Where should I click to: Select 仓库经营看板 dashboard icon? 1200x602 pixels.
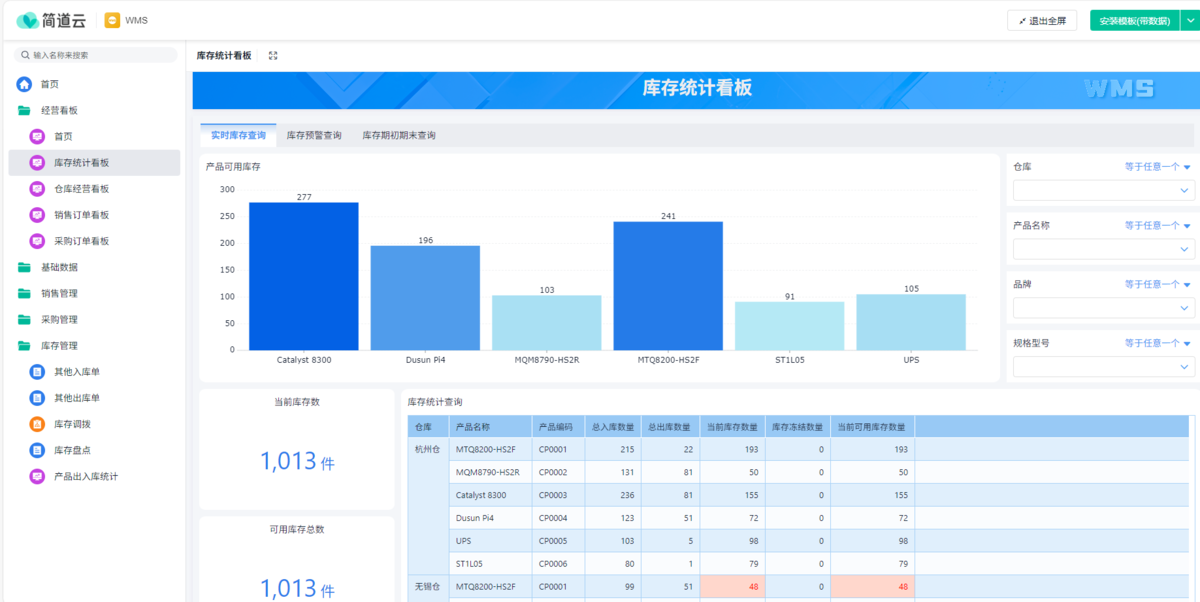pos(37,189)
